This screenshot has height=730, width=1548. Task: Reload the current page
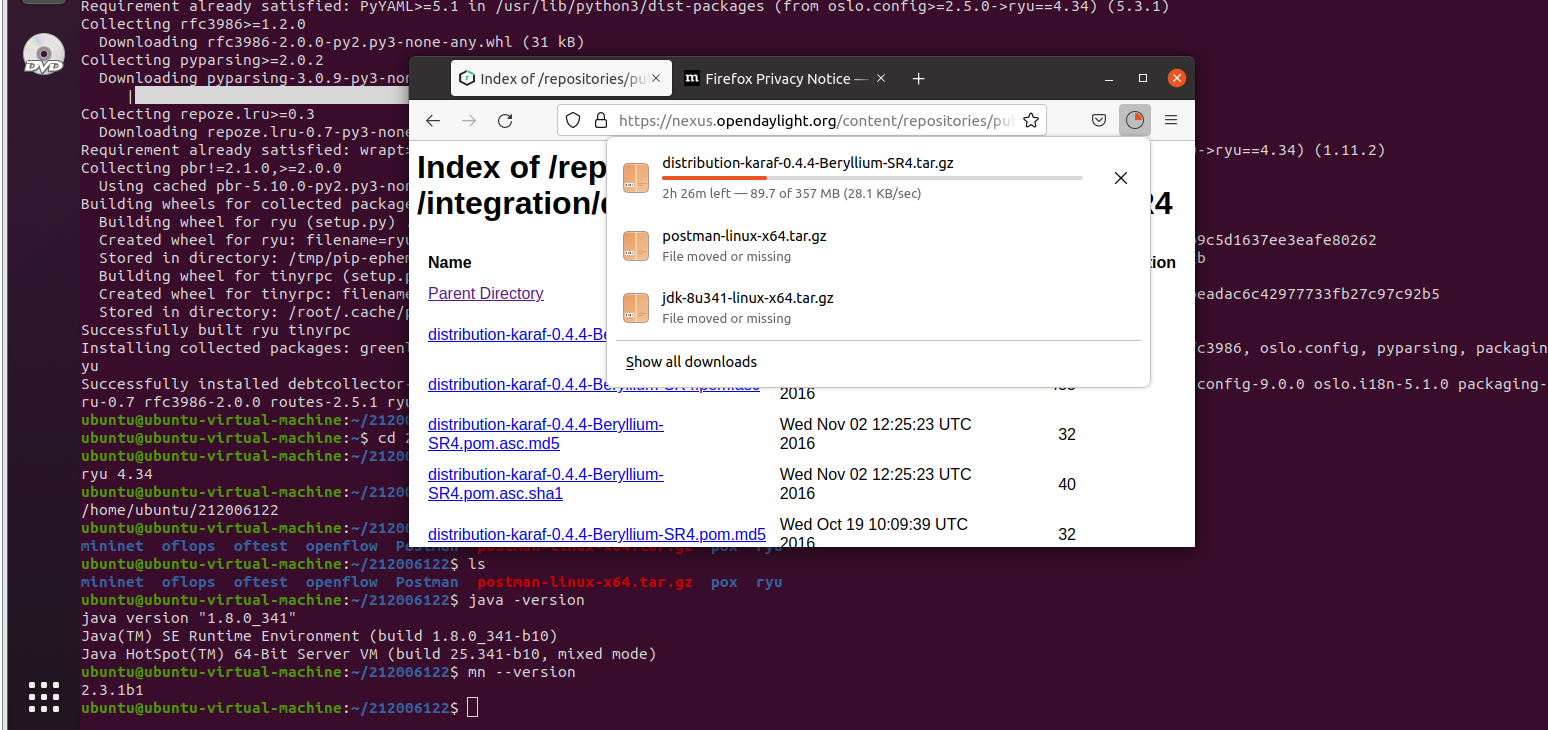click(x=505, y=120)
